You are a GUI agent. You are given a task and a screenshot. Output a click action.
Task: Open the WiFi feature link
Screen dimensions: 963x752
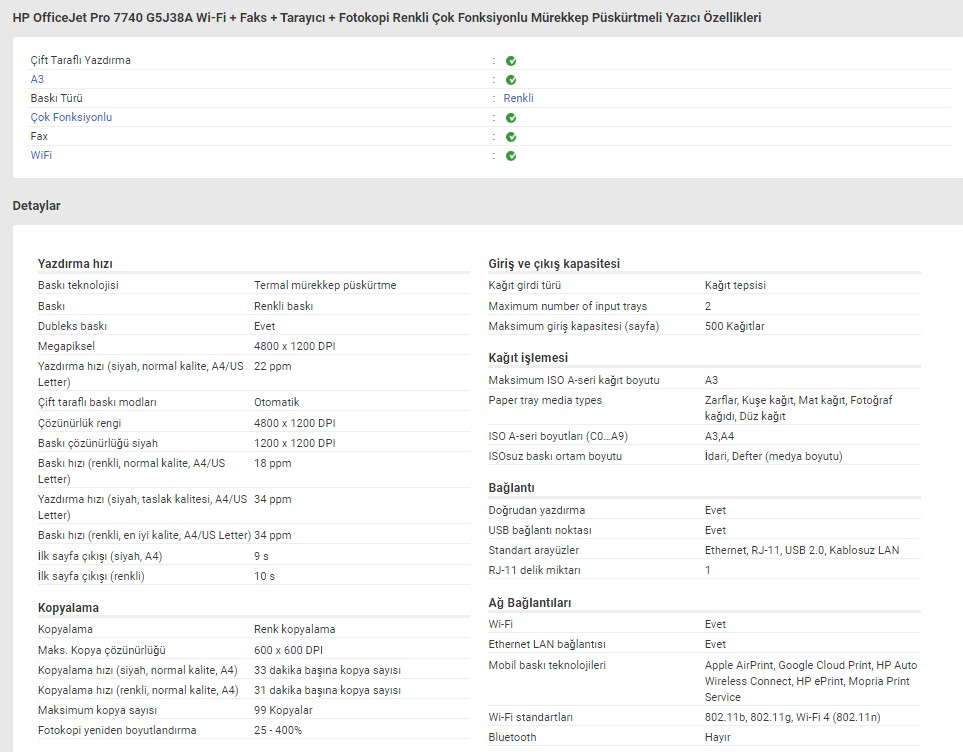point(41,155)
